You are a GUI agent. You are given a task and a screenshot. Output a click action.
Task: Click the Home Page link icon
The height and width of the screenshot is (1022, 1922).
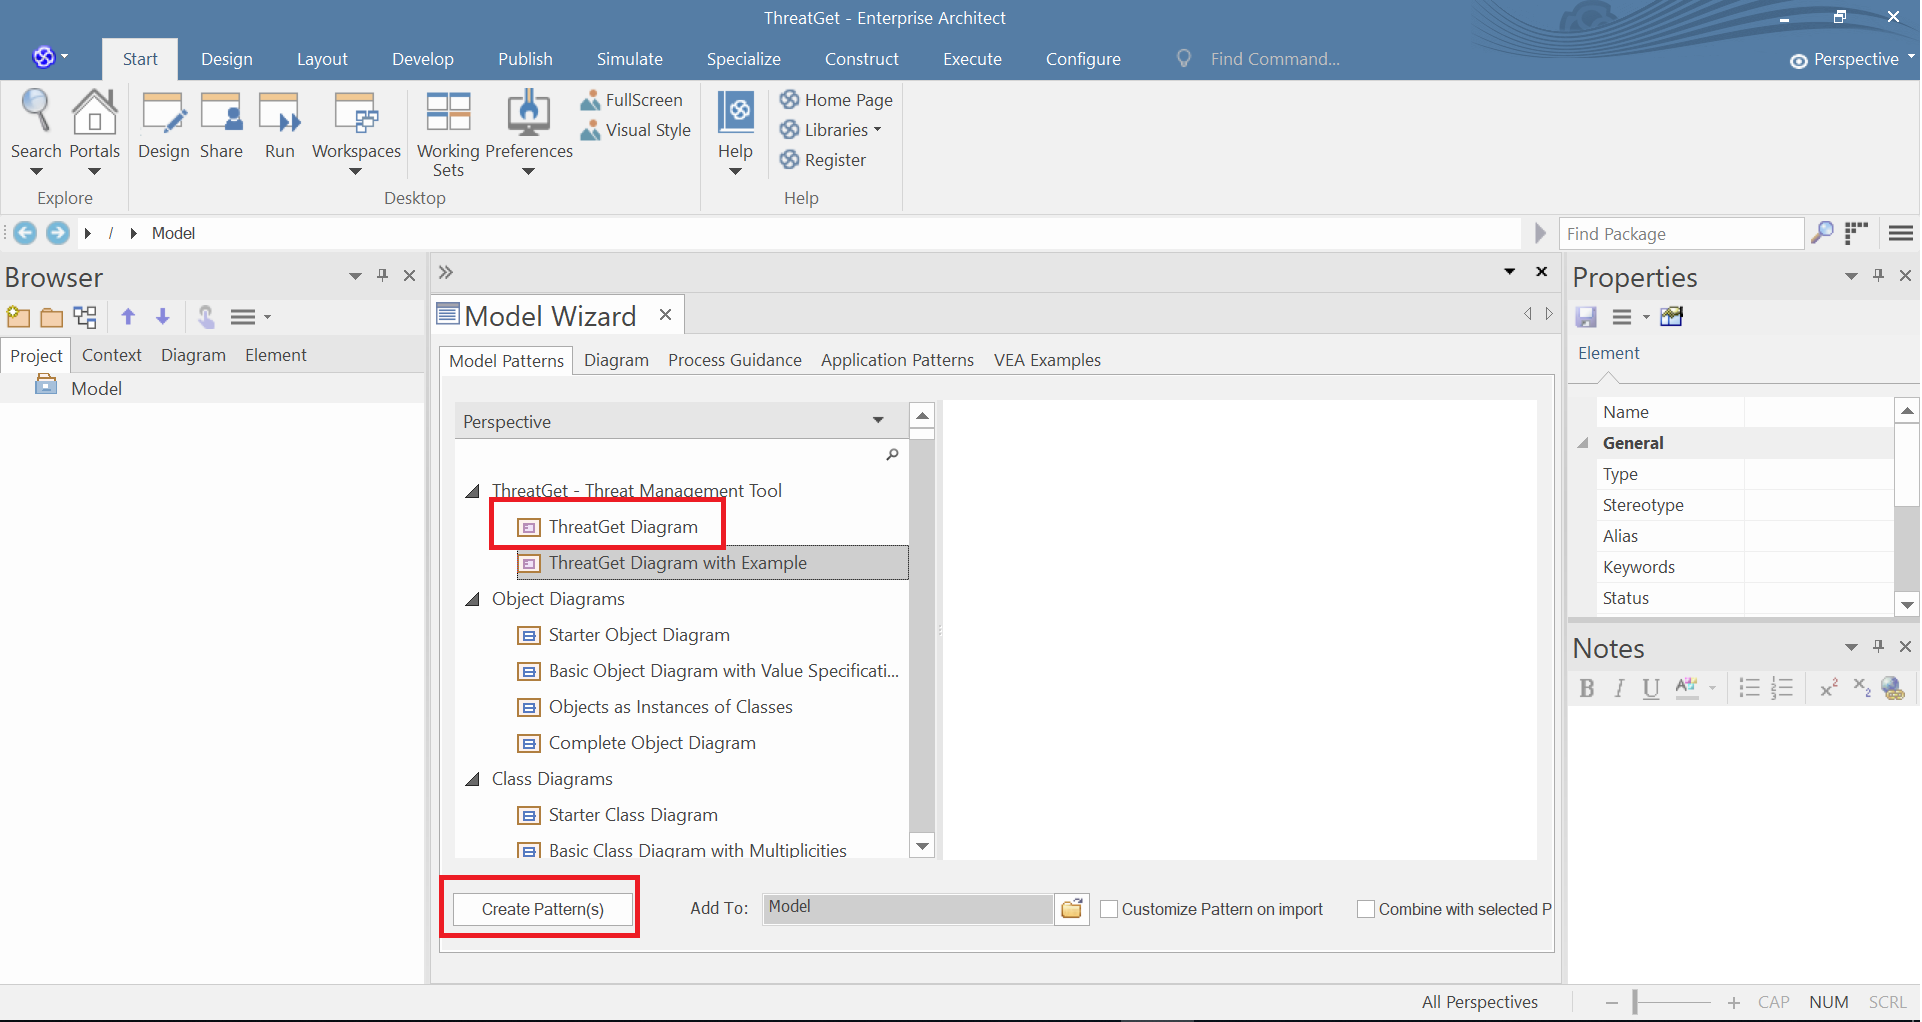click(x=790, y=99)
